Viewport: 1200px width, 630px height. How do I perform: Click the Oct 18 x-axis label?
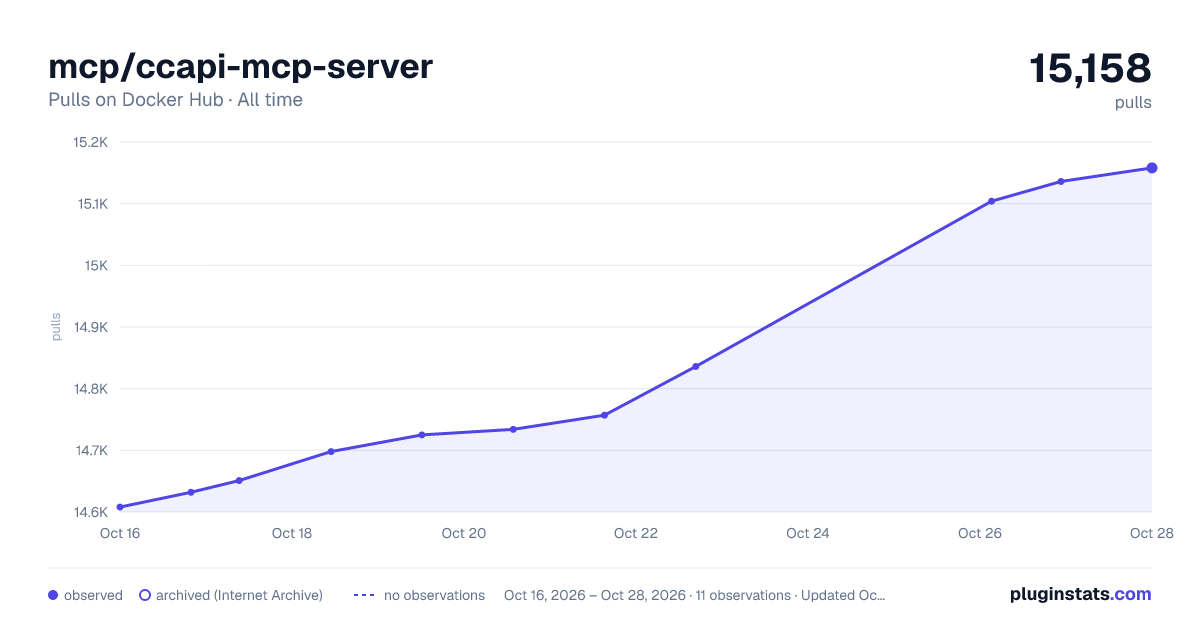292,533
